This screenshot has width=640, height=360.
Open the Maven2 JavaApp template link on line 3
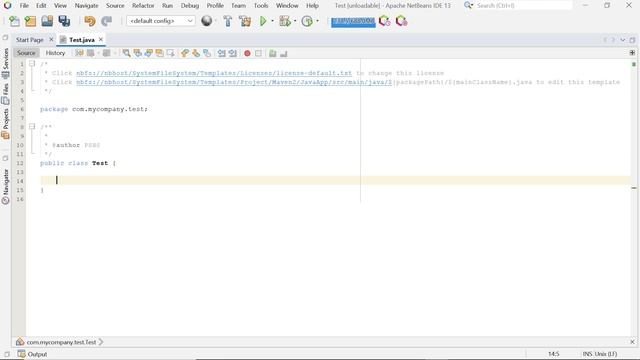(x=234, y=82)
